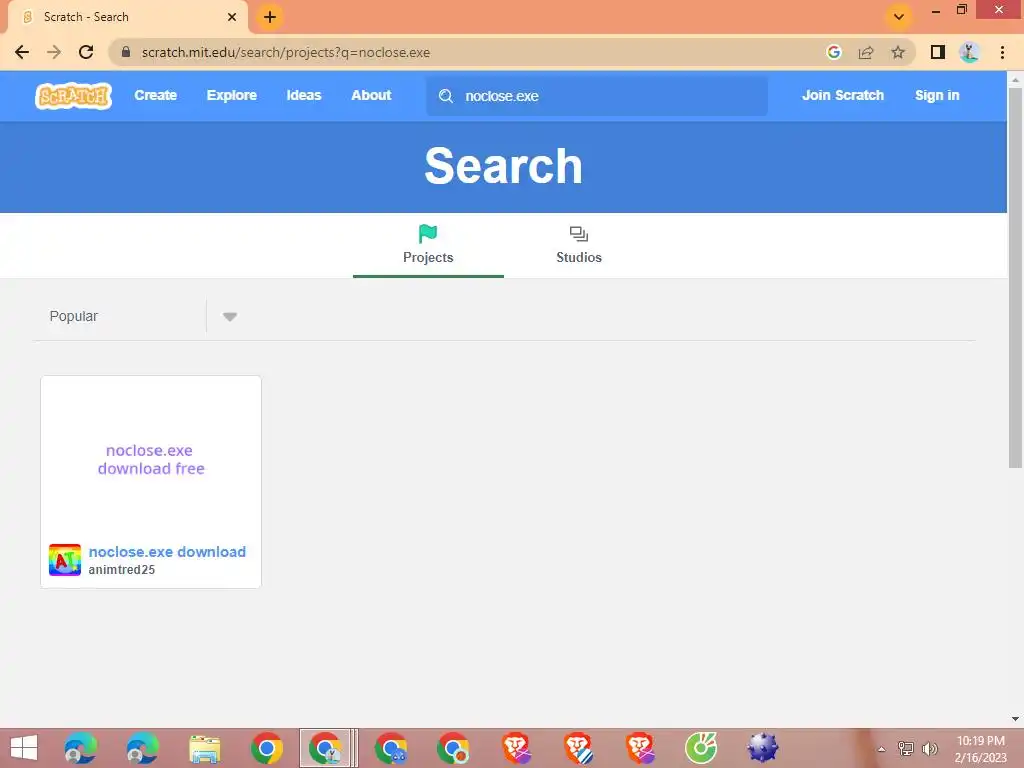Viewport: 1024px width, 768px height.
Task: Click the padlock site info icon
Action: (x=126, y=52)
